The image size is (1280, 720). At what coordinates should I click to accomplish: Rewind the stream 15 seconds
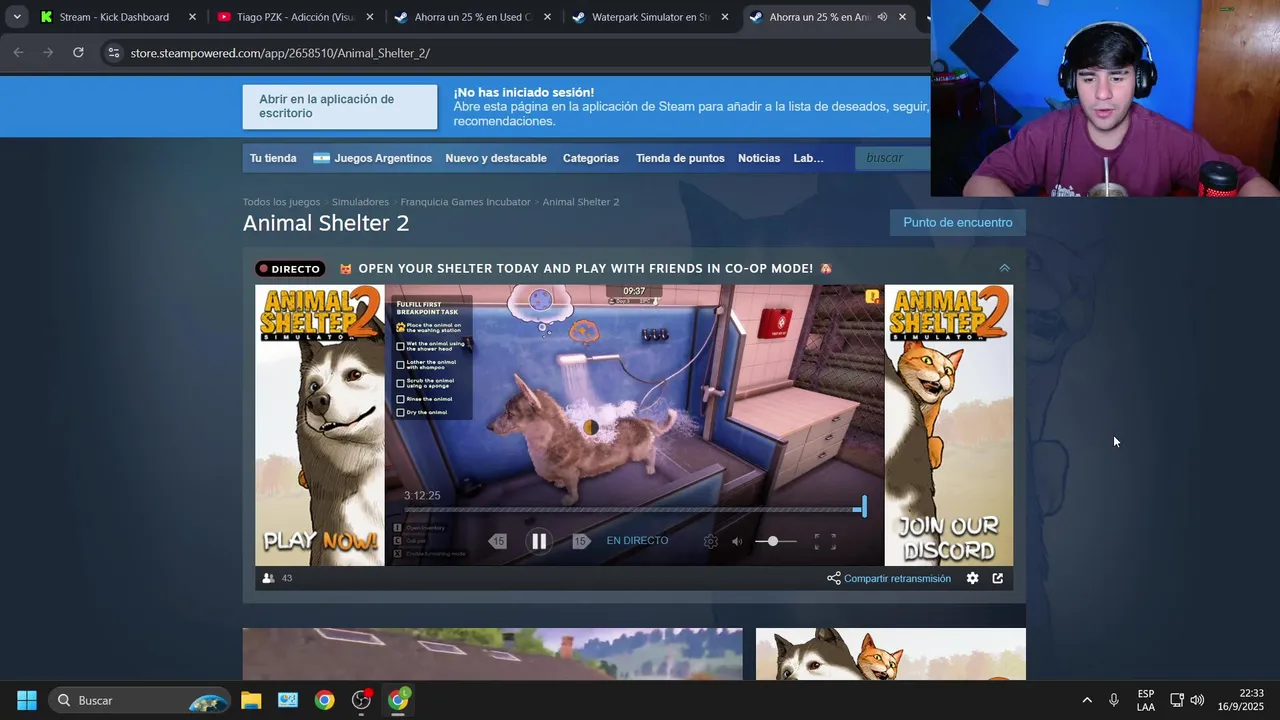(498, 541)
